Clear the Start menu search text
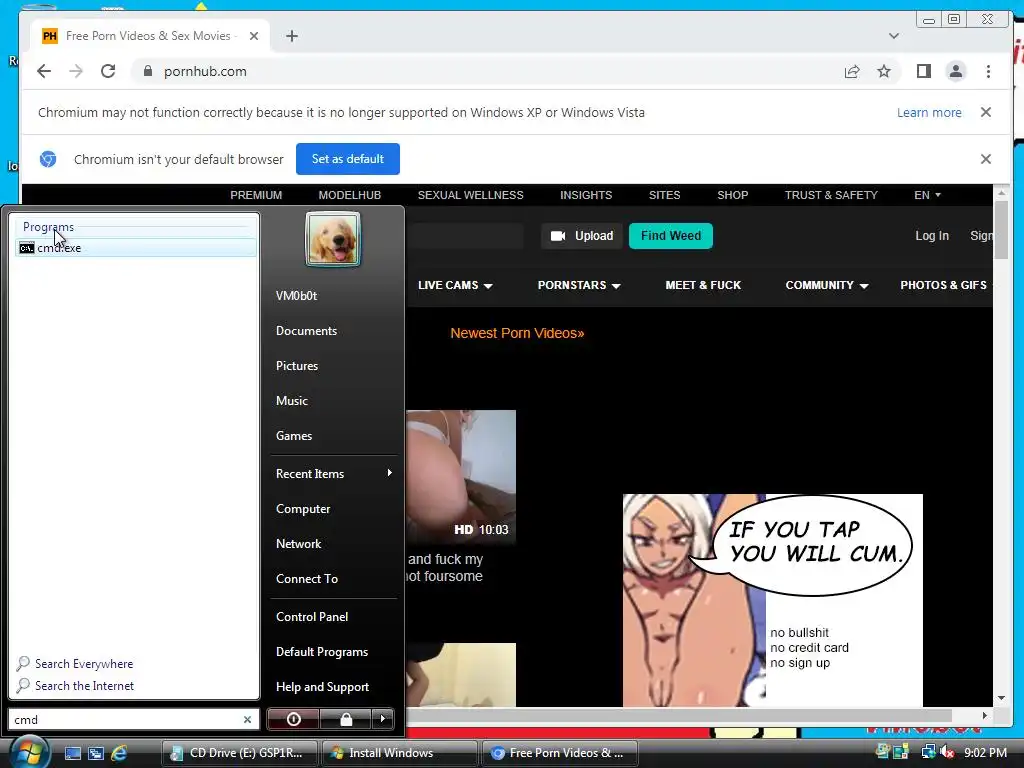Screen dimensions: 1024x768 pyautogui.click(x=248, y=720)
